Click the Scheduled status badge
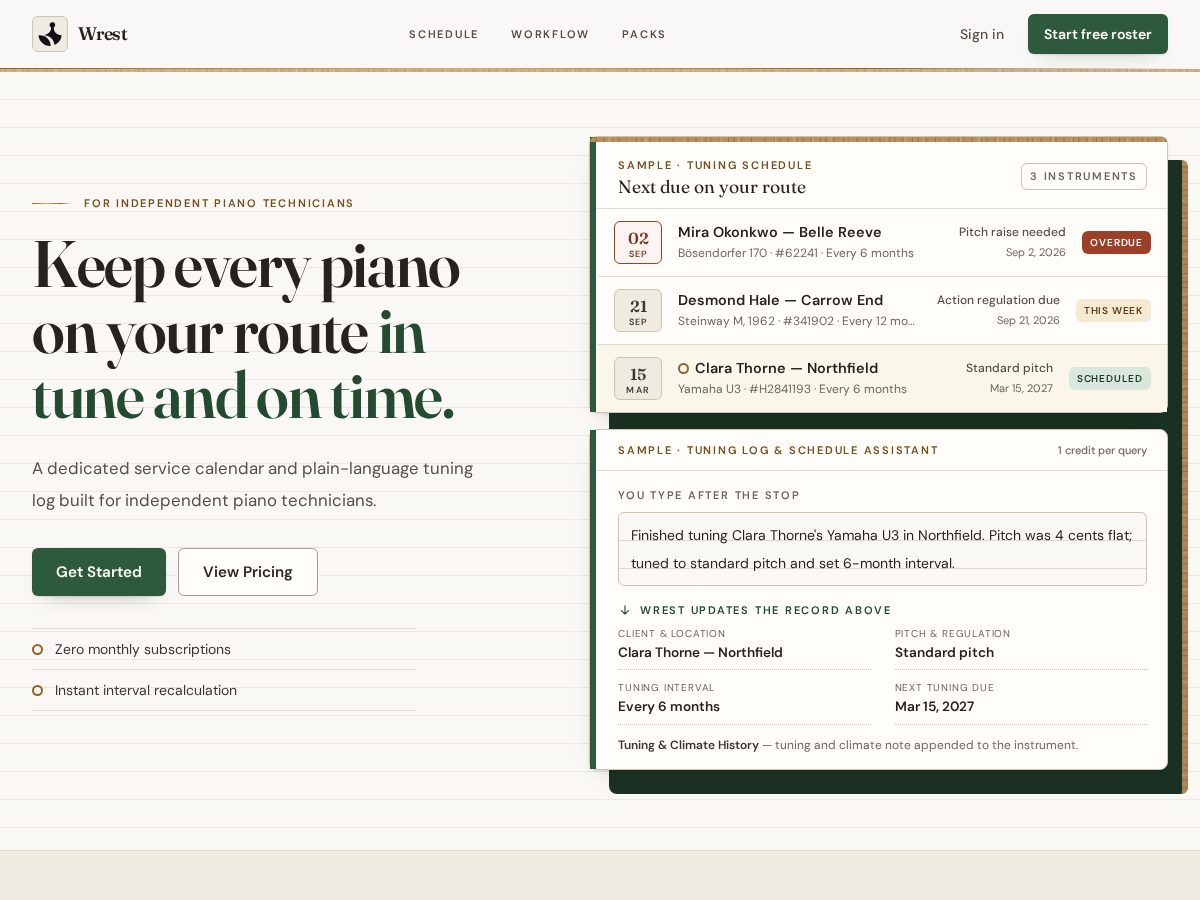This screenshot has width=1200, height=900. point(1110,379)
